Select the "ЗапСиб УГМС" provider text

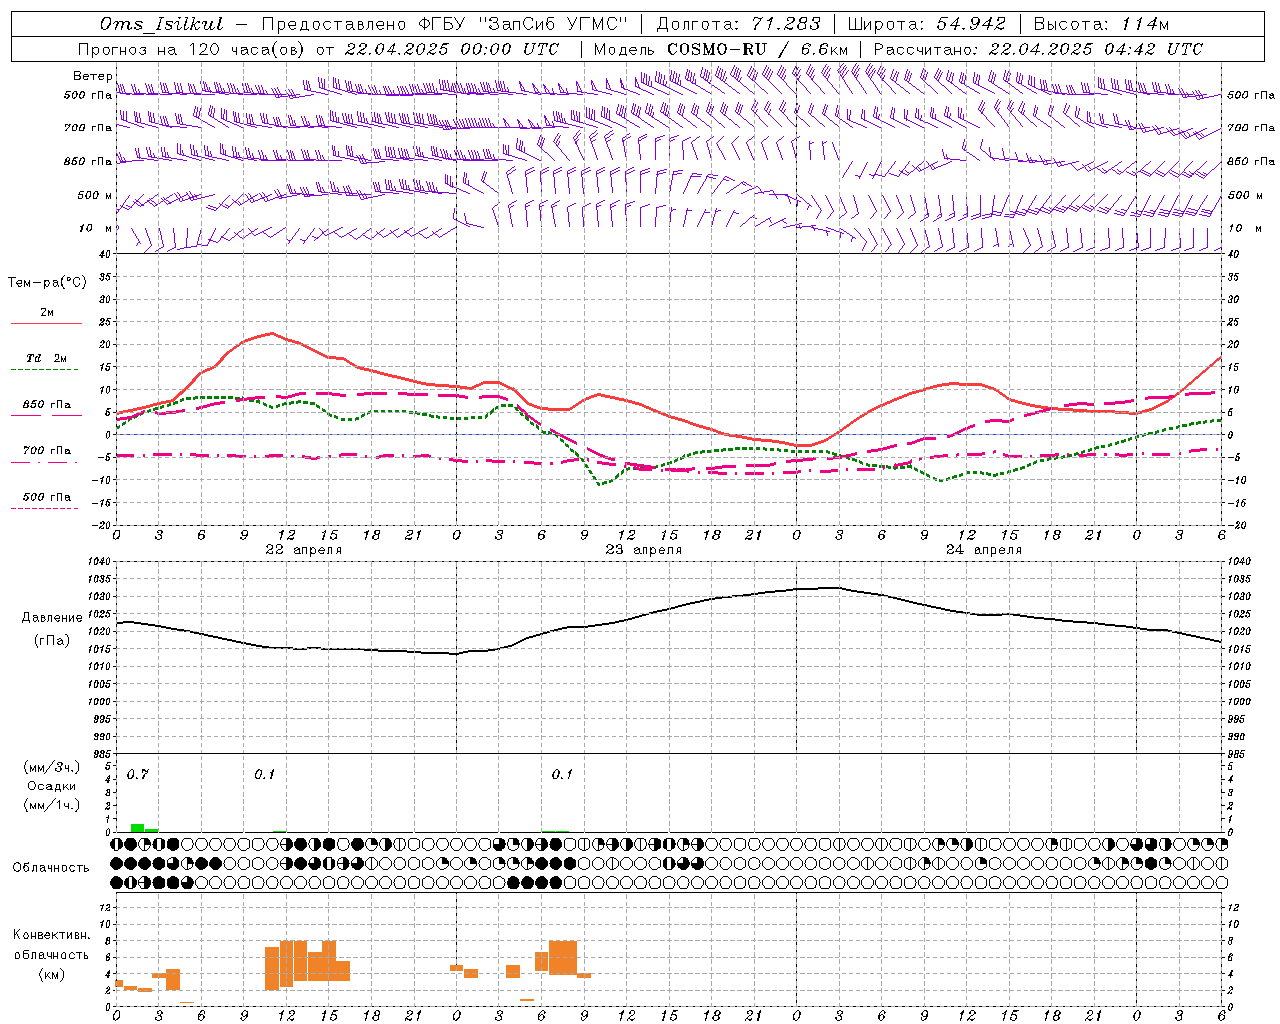point(553,24)
